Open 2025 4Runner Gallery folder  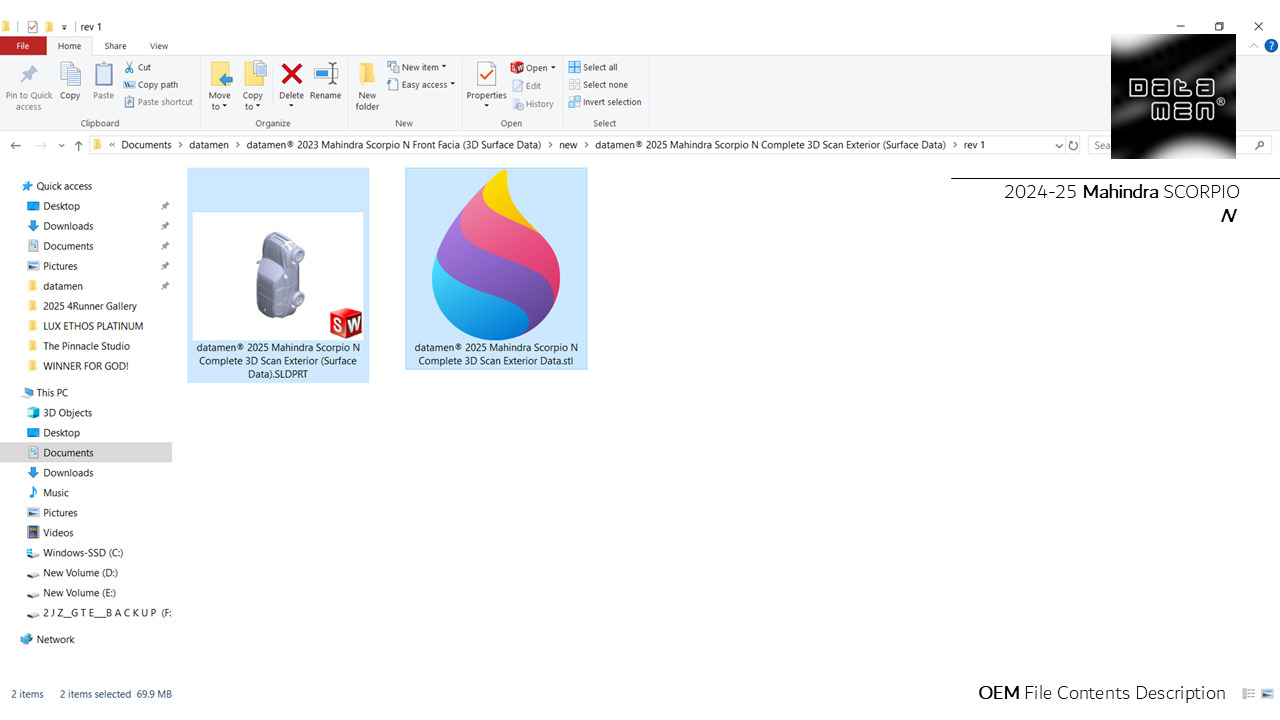(x=90, y=306)
